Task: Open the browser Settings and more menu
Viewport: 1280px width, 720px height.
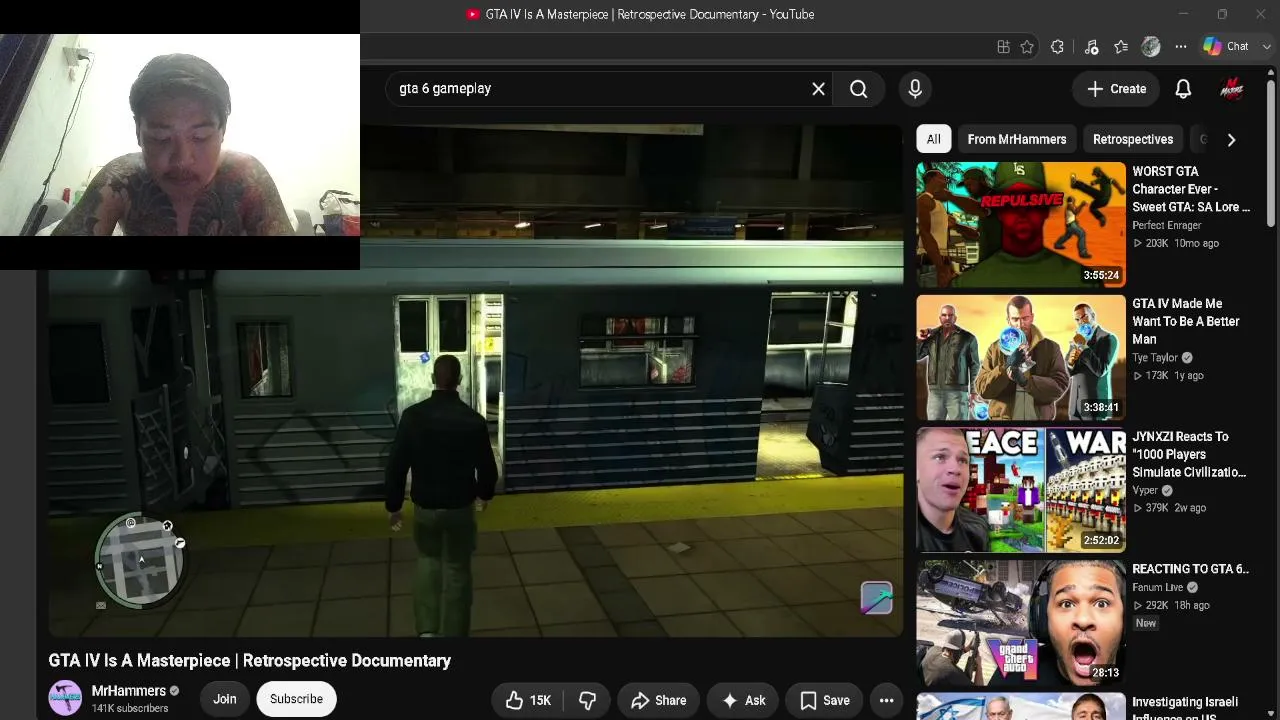Action: click(1181, 47)
